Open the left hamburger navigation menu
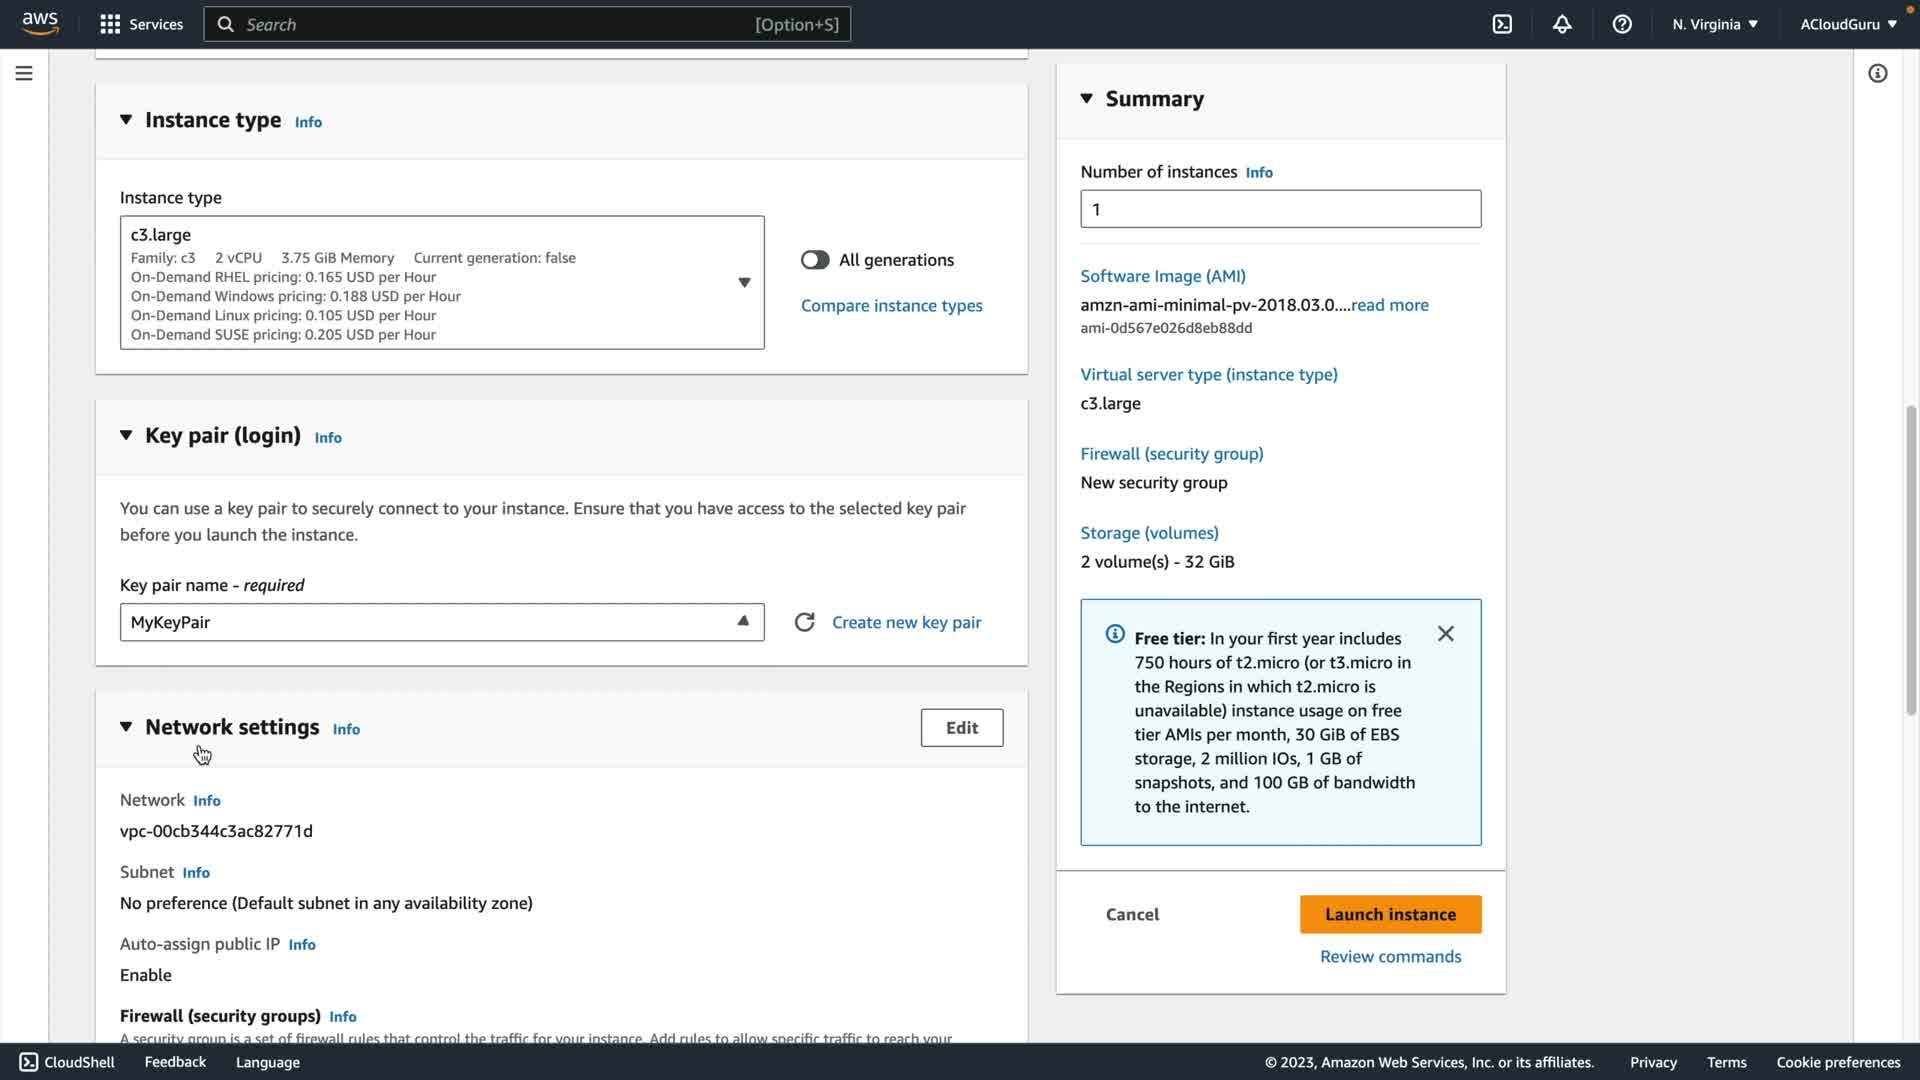 [24, 73]
